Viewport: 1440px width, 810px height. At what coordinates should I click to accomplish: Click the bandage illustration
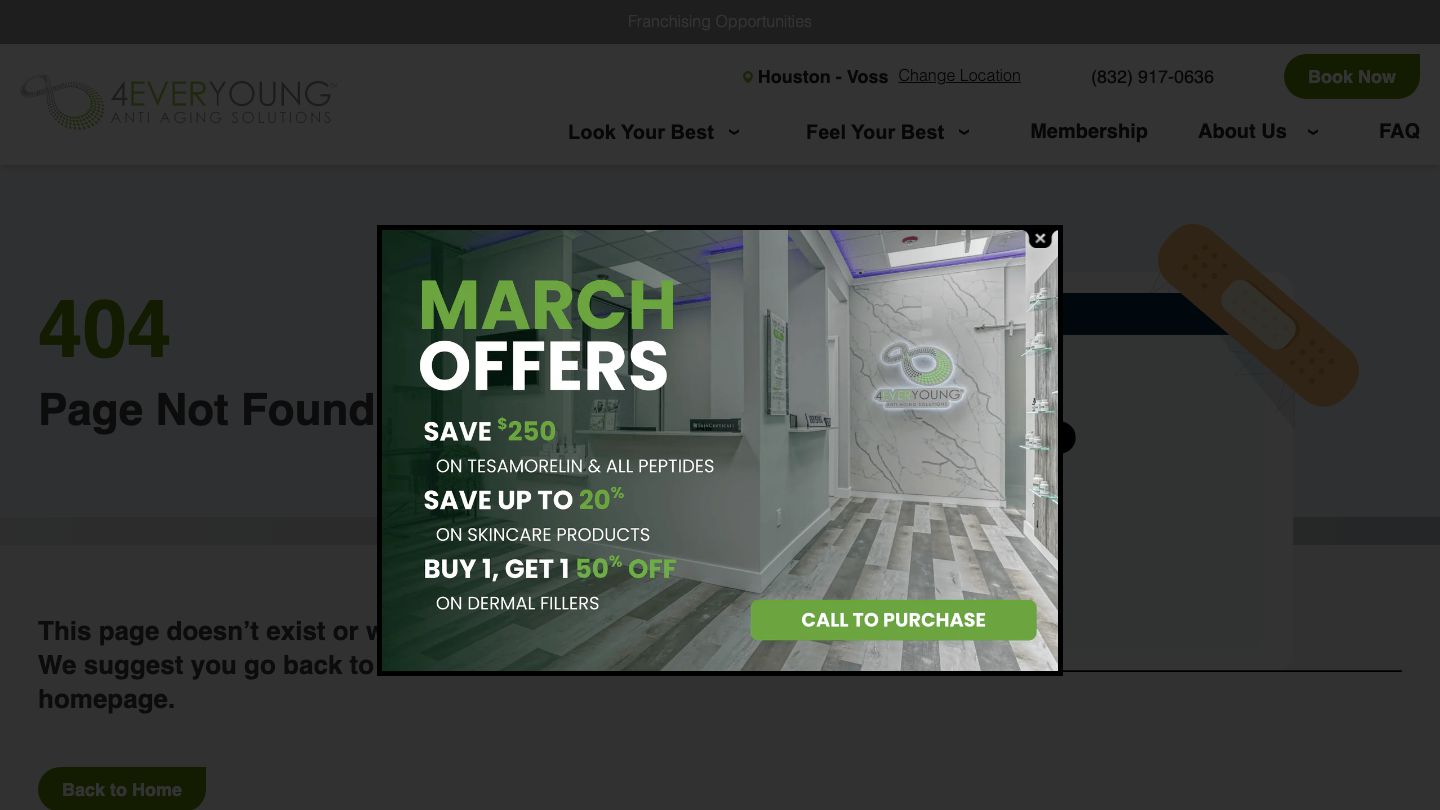click(x=1257, y=314)
